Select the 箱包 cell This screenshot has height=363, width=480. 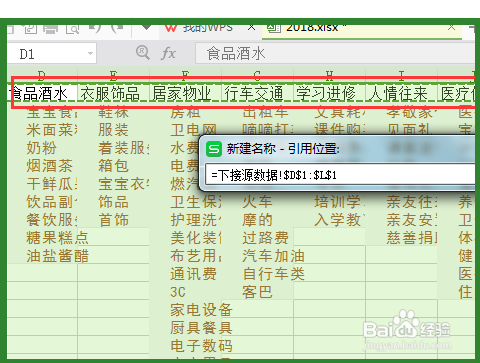coord(113,166)
